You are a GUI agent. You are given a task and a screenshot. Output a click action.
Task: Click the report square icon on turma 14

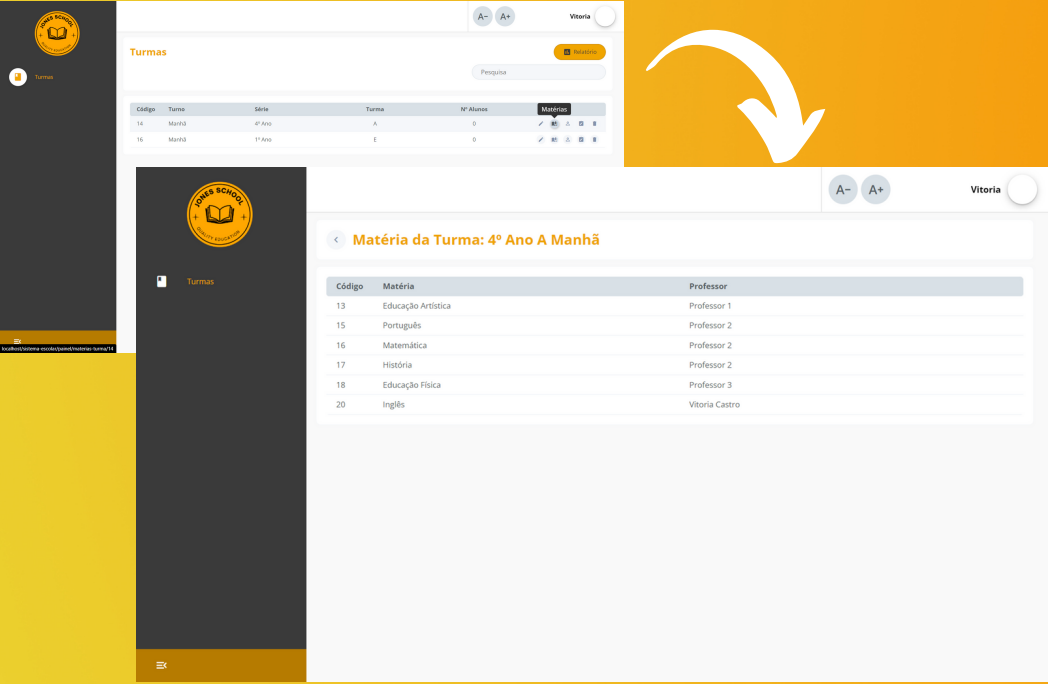[x=581, y=123]
